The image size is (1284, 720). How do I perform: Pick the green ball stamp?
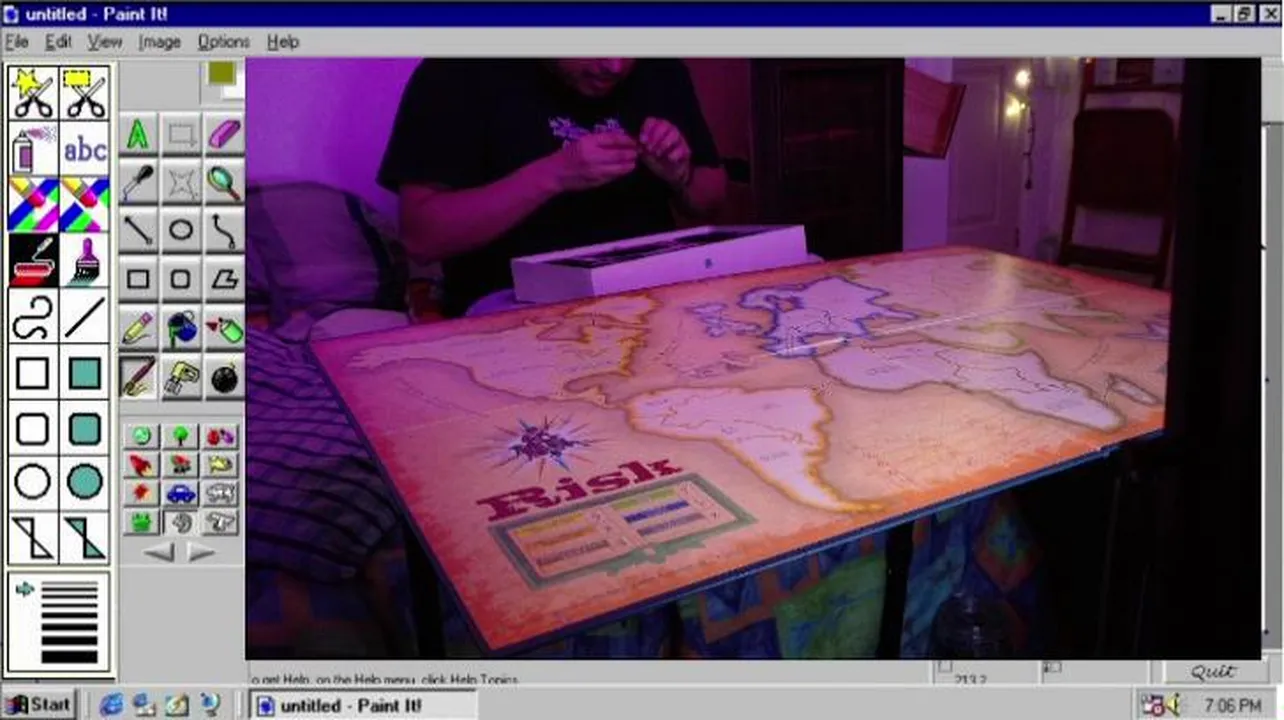(142, 436)
